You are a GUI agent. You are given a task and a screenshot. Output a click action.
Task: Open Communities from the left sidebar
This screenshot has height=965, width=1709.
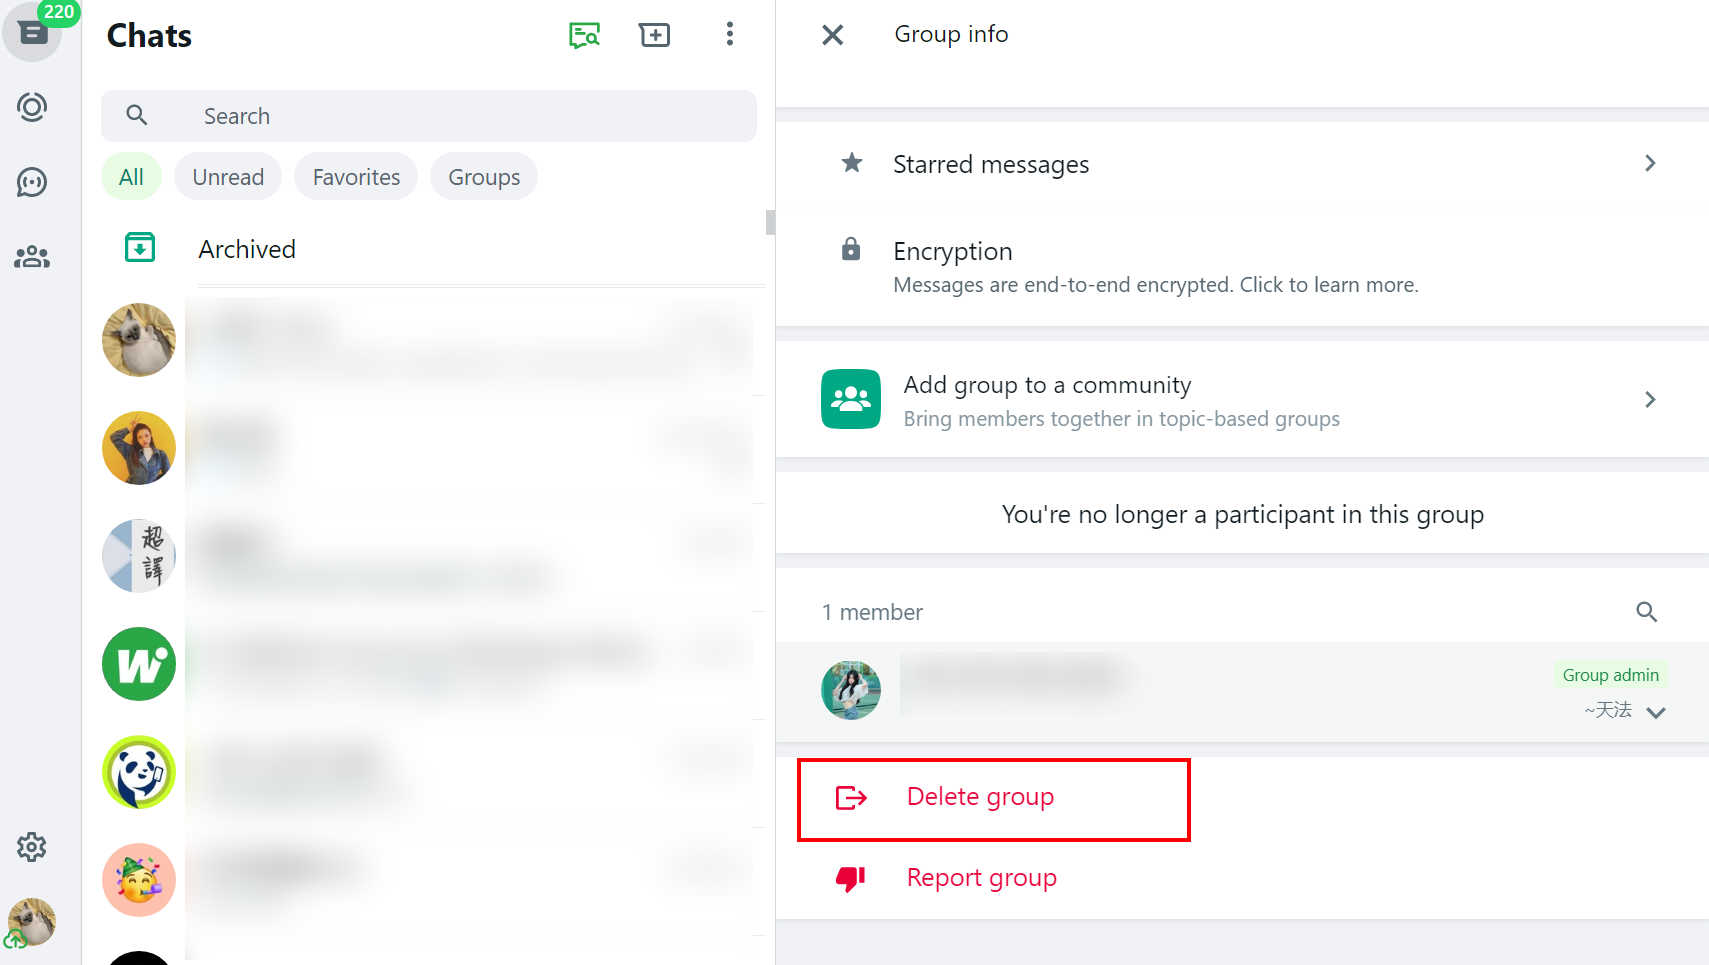(31, 256)
